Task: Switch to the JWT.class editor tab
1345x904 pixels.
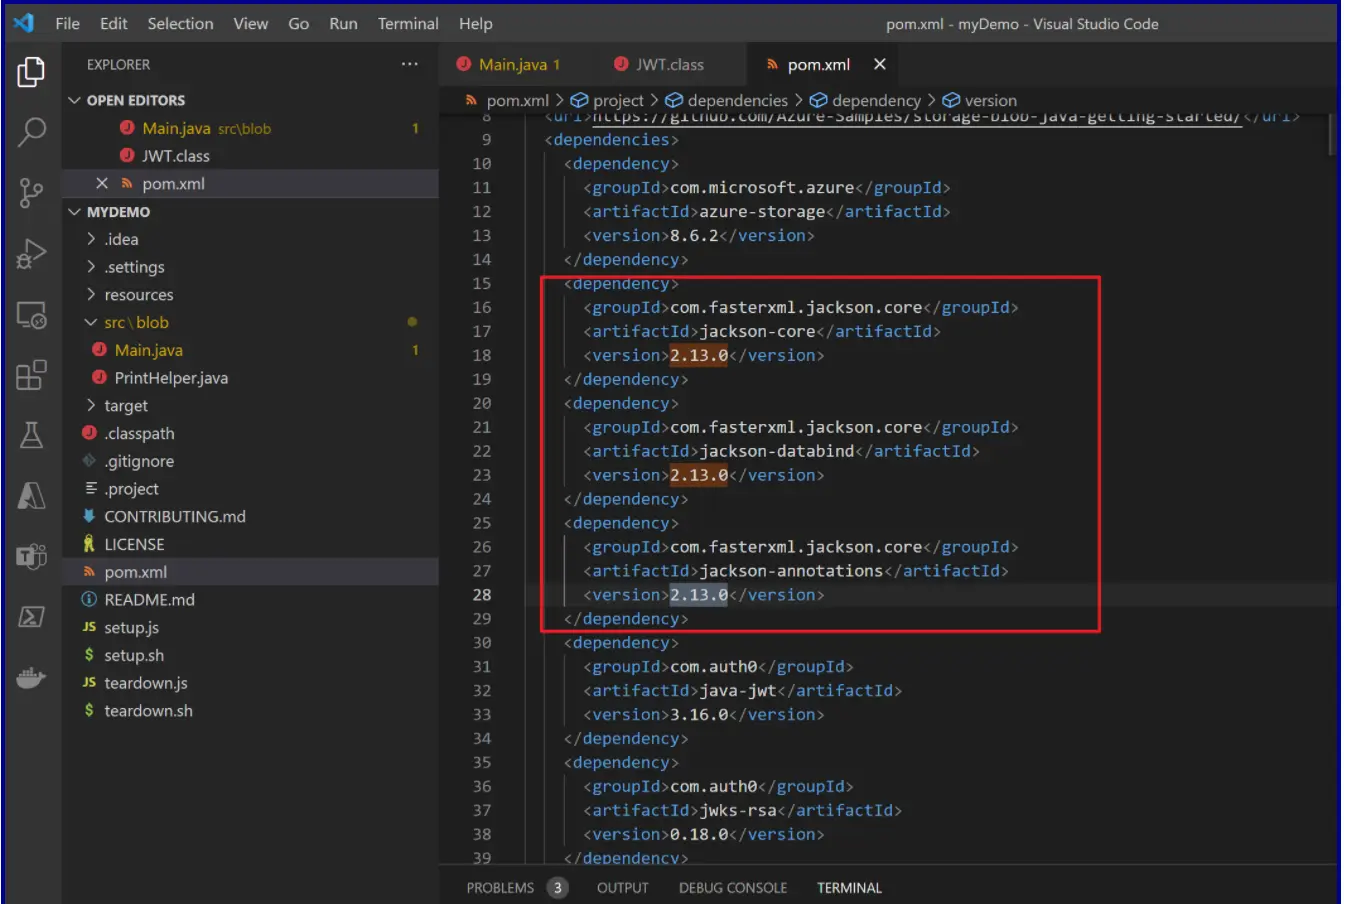Action: 670,64
